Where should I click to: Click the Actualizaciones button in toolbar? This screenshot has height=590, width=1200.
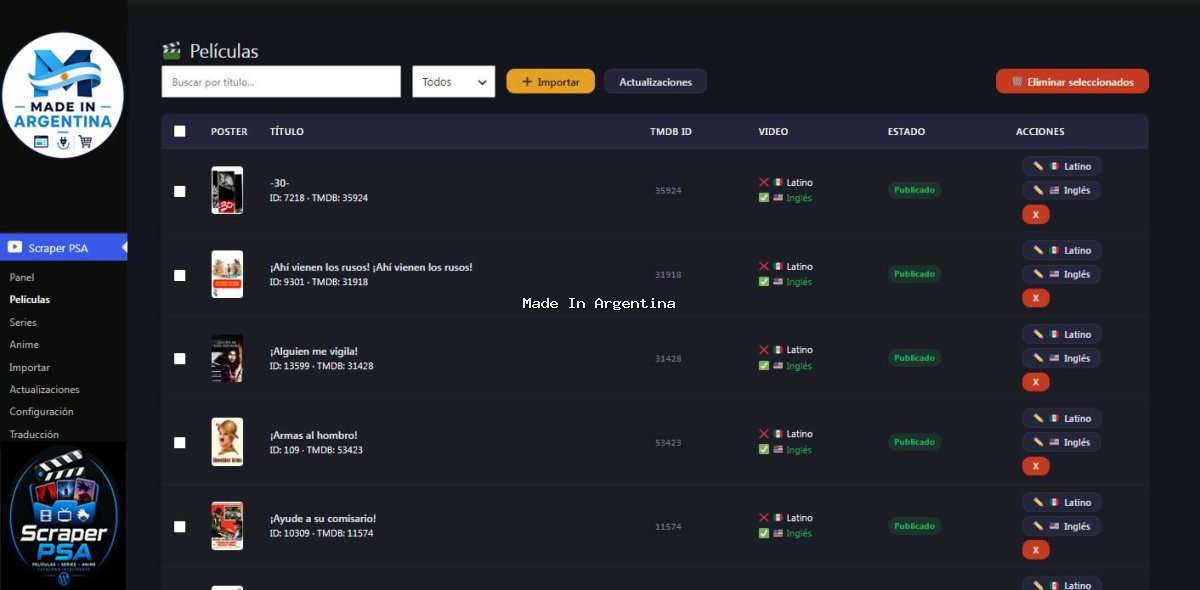click(655, 82)
